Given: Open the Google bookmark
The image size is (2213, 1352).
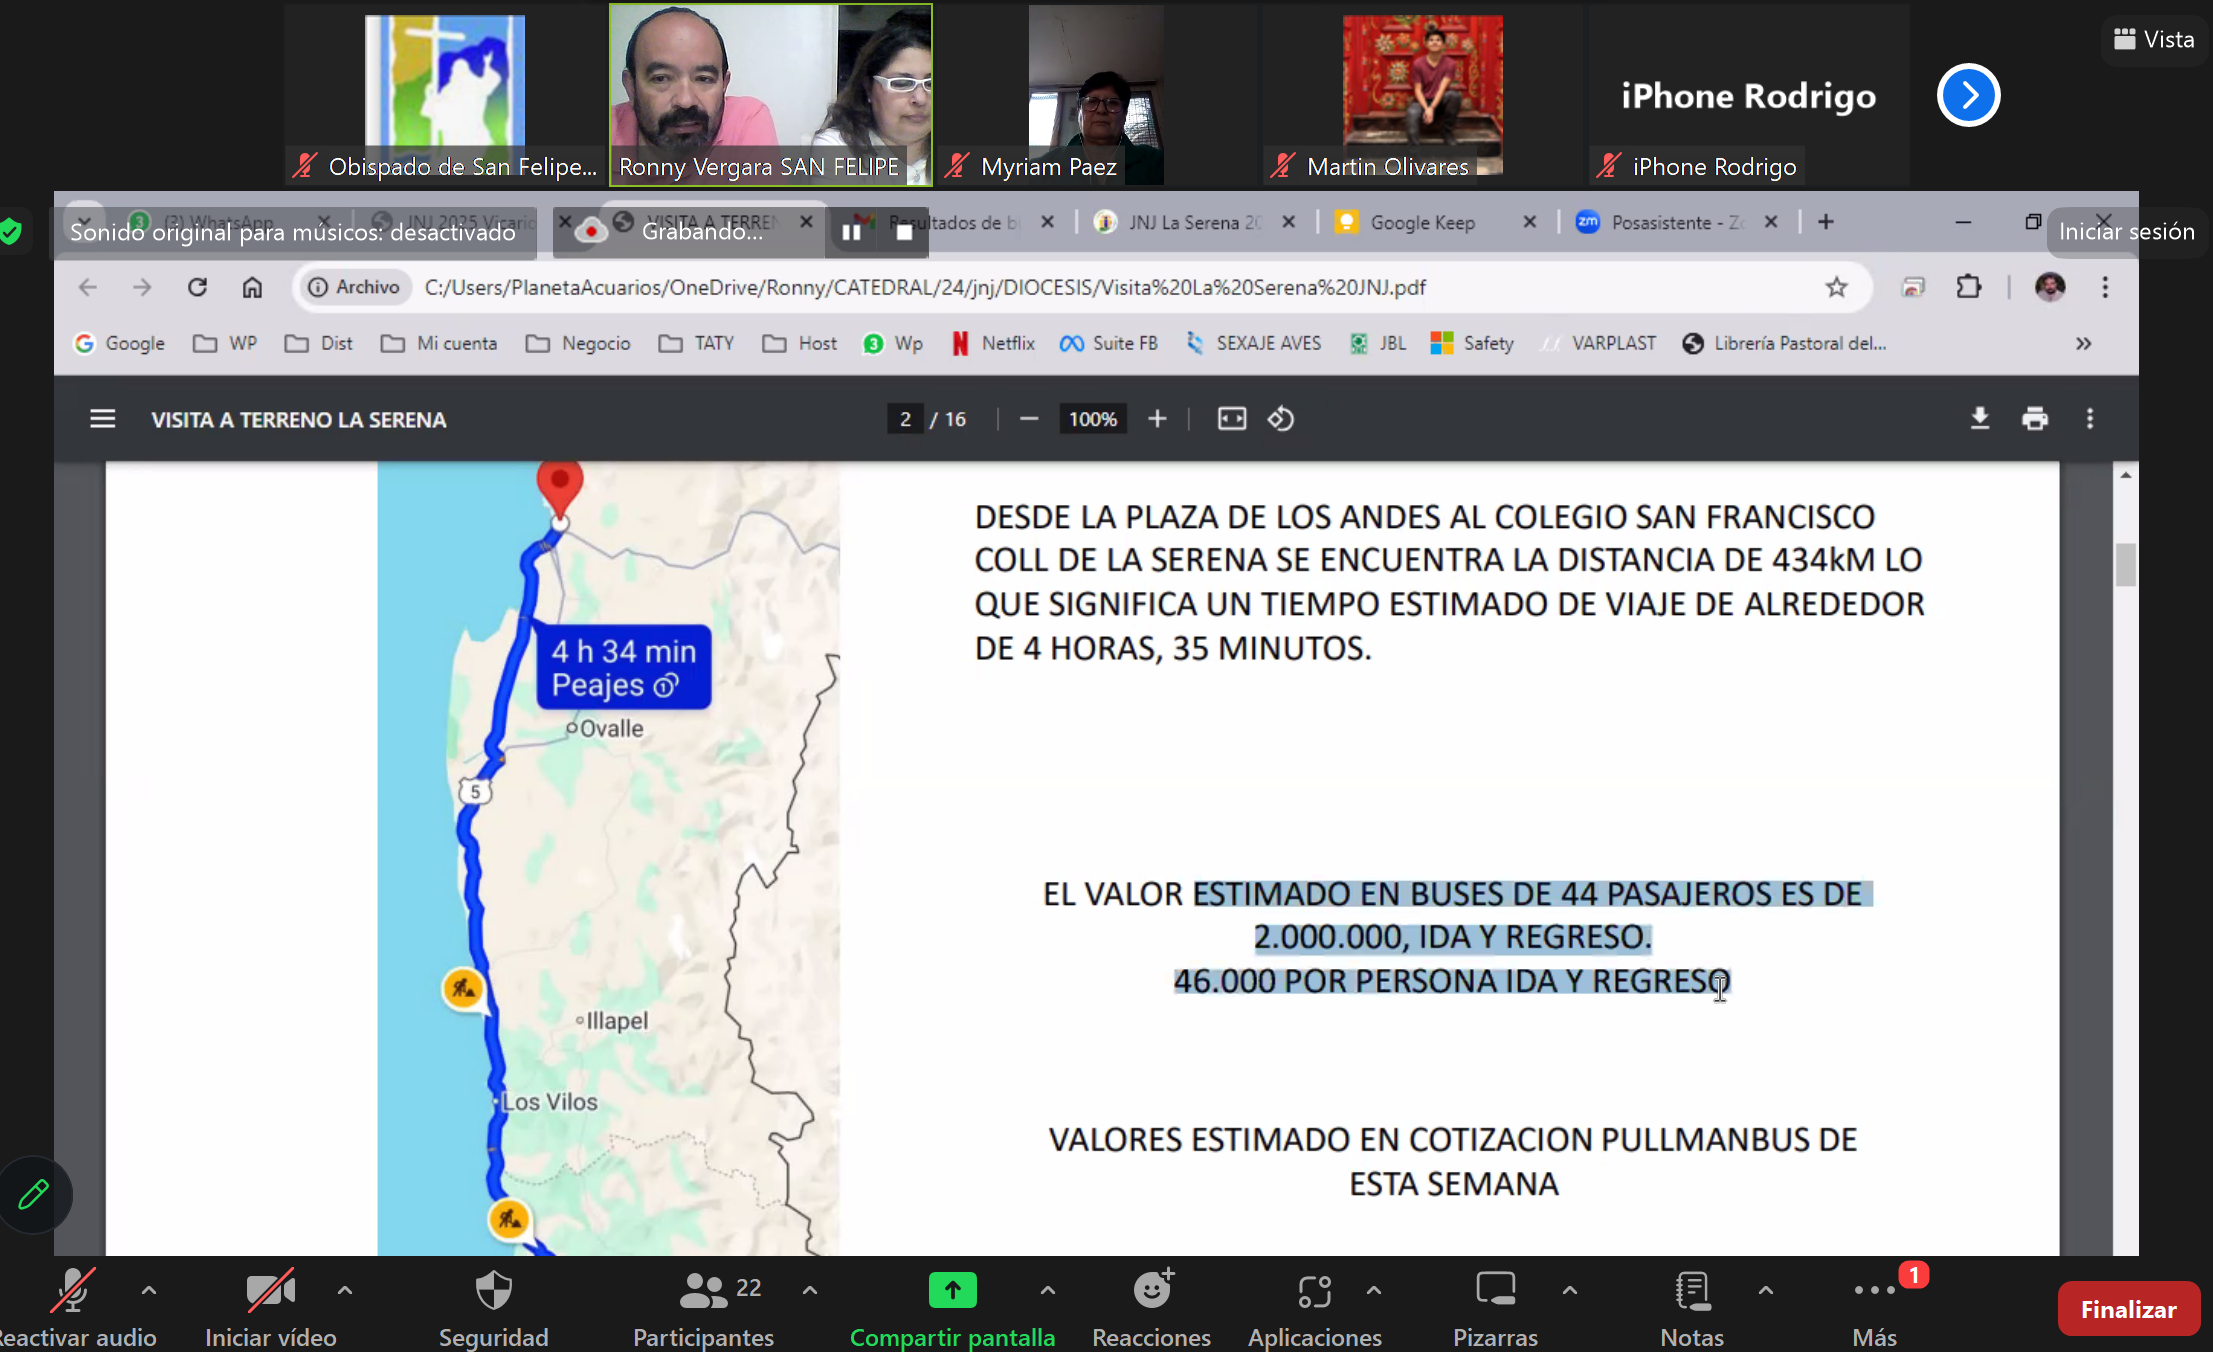Looking at the screenshot, I should (119, 344).
